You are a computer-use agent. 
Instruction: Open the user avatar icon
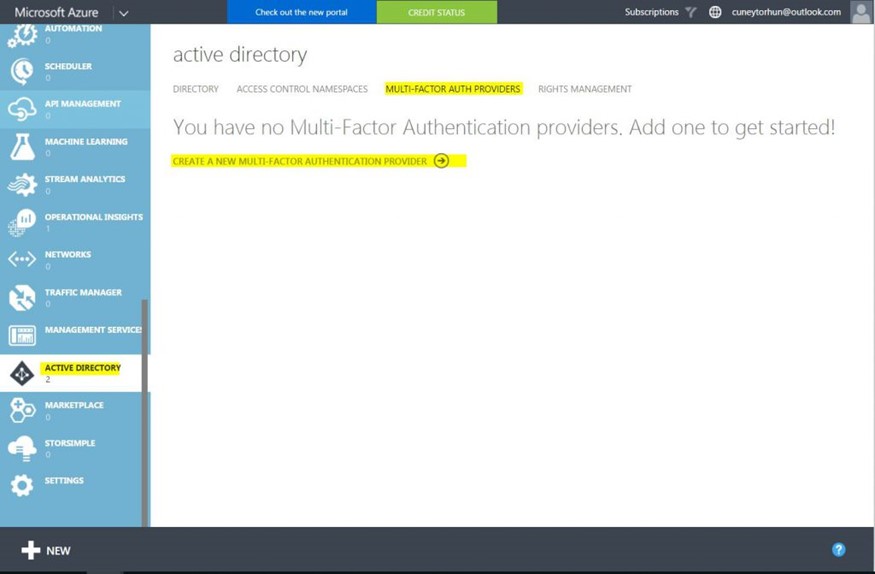click(x=860, y=12)
